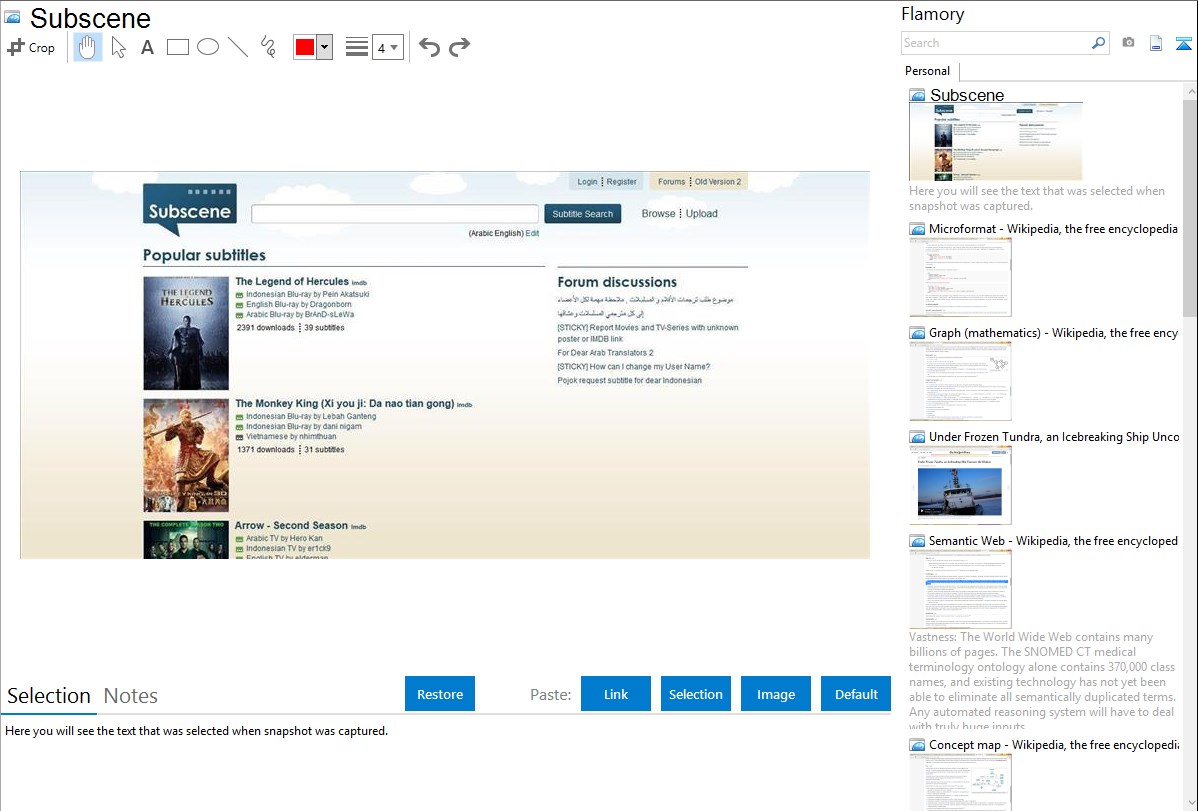Image resolution: width=1198 pixels, height=811 pixels.
Task: Redo the last undone action
Action: click(459, 47)
